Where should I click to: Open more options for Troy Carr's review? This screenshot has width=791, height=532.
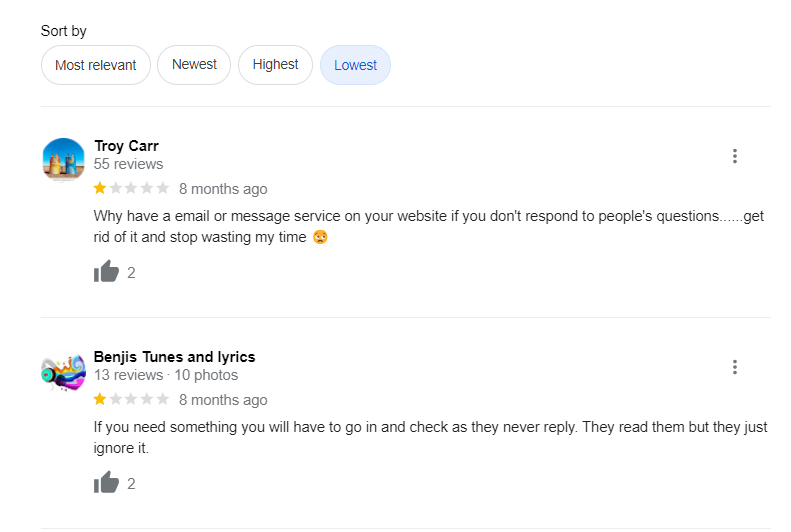click(735, 156)
